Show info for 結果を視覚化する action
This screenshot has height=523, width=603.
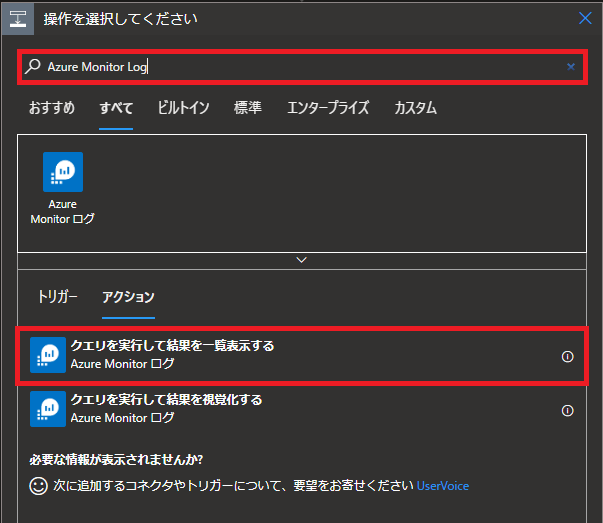tap(567, 411)
